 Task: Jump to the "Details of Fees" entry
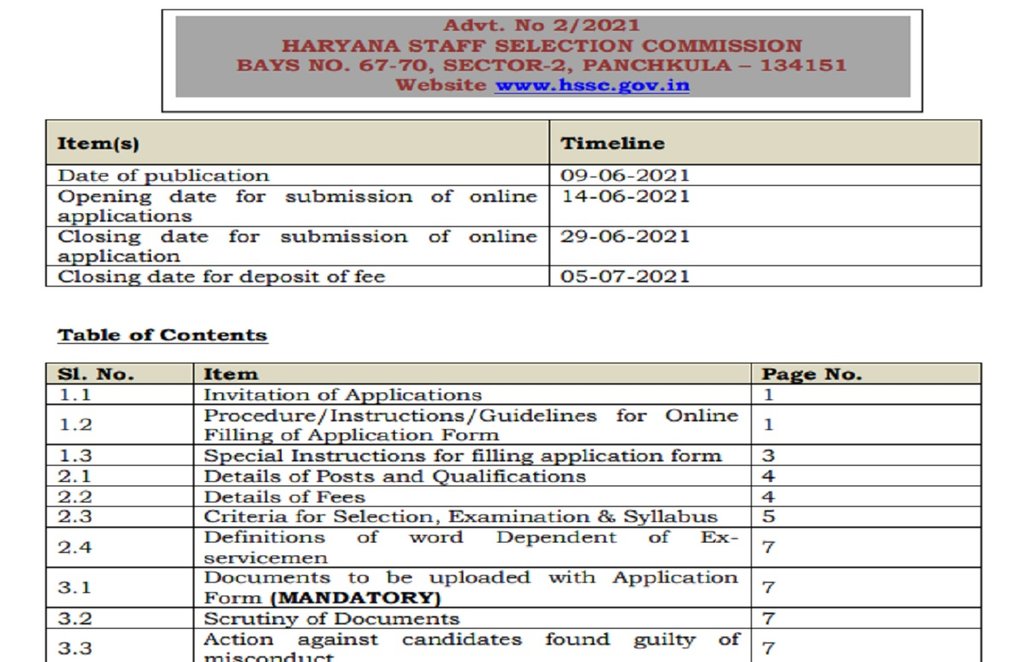pos(284,496)
